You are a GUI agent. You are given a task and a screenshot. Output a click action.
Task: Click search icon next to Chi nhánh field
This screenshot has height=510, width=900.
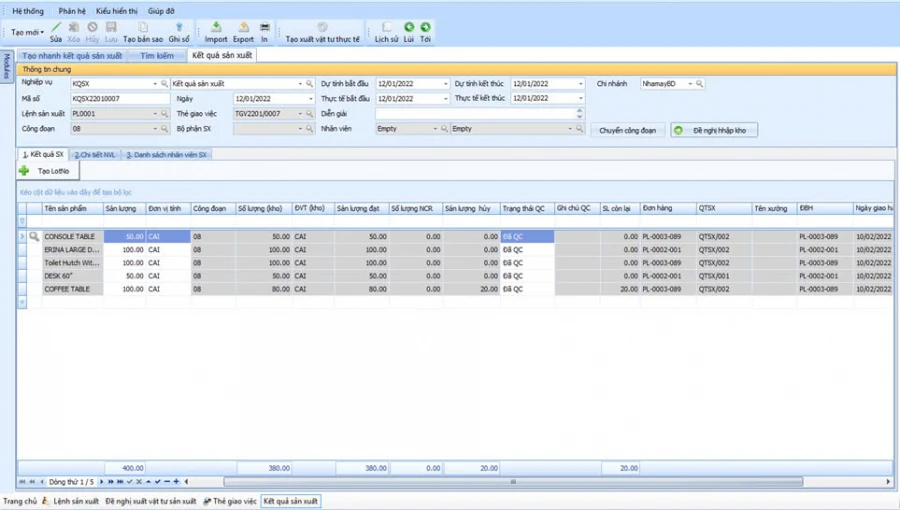point(700,84)
